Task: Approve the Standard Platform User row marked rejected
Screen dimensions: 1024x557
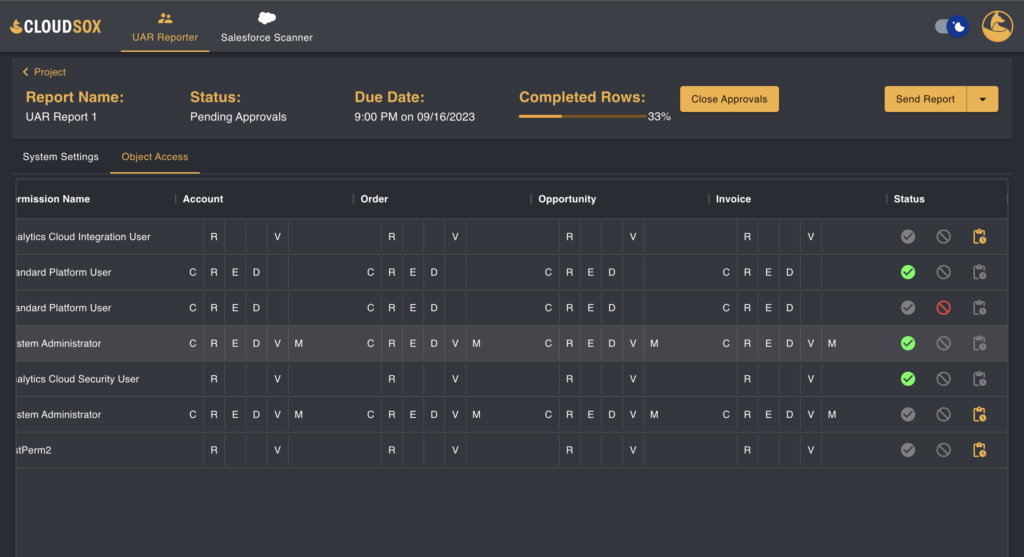Action: [x=908, y=308]
